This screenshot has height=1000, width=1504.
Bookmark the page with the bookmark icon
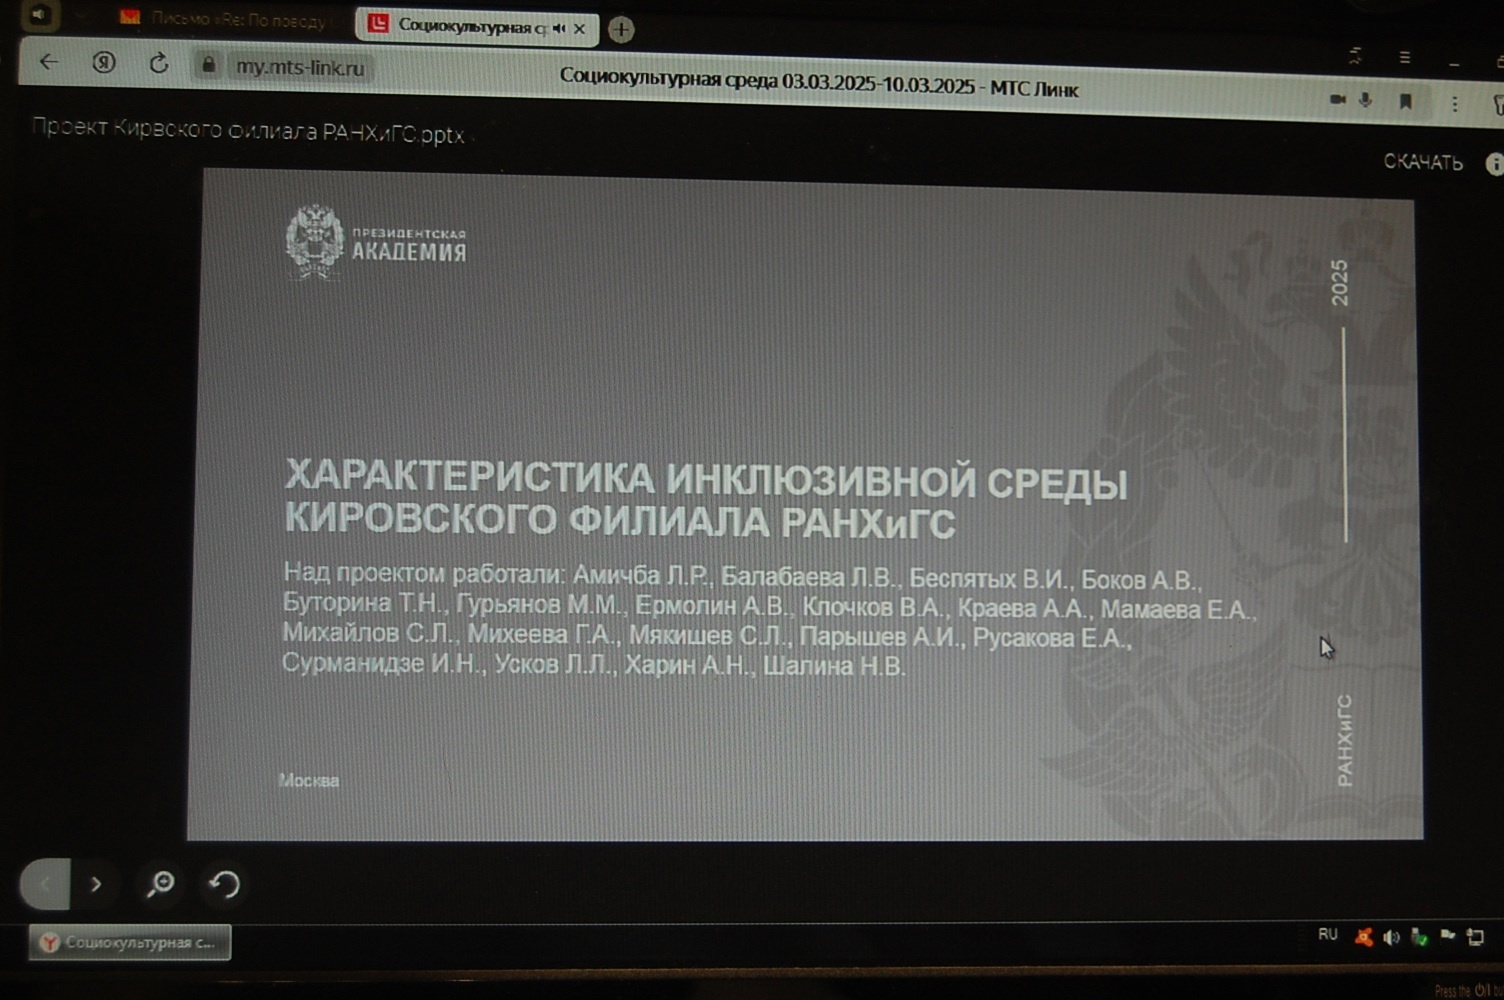coord(1405,102)
